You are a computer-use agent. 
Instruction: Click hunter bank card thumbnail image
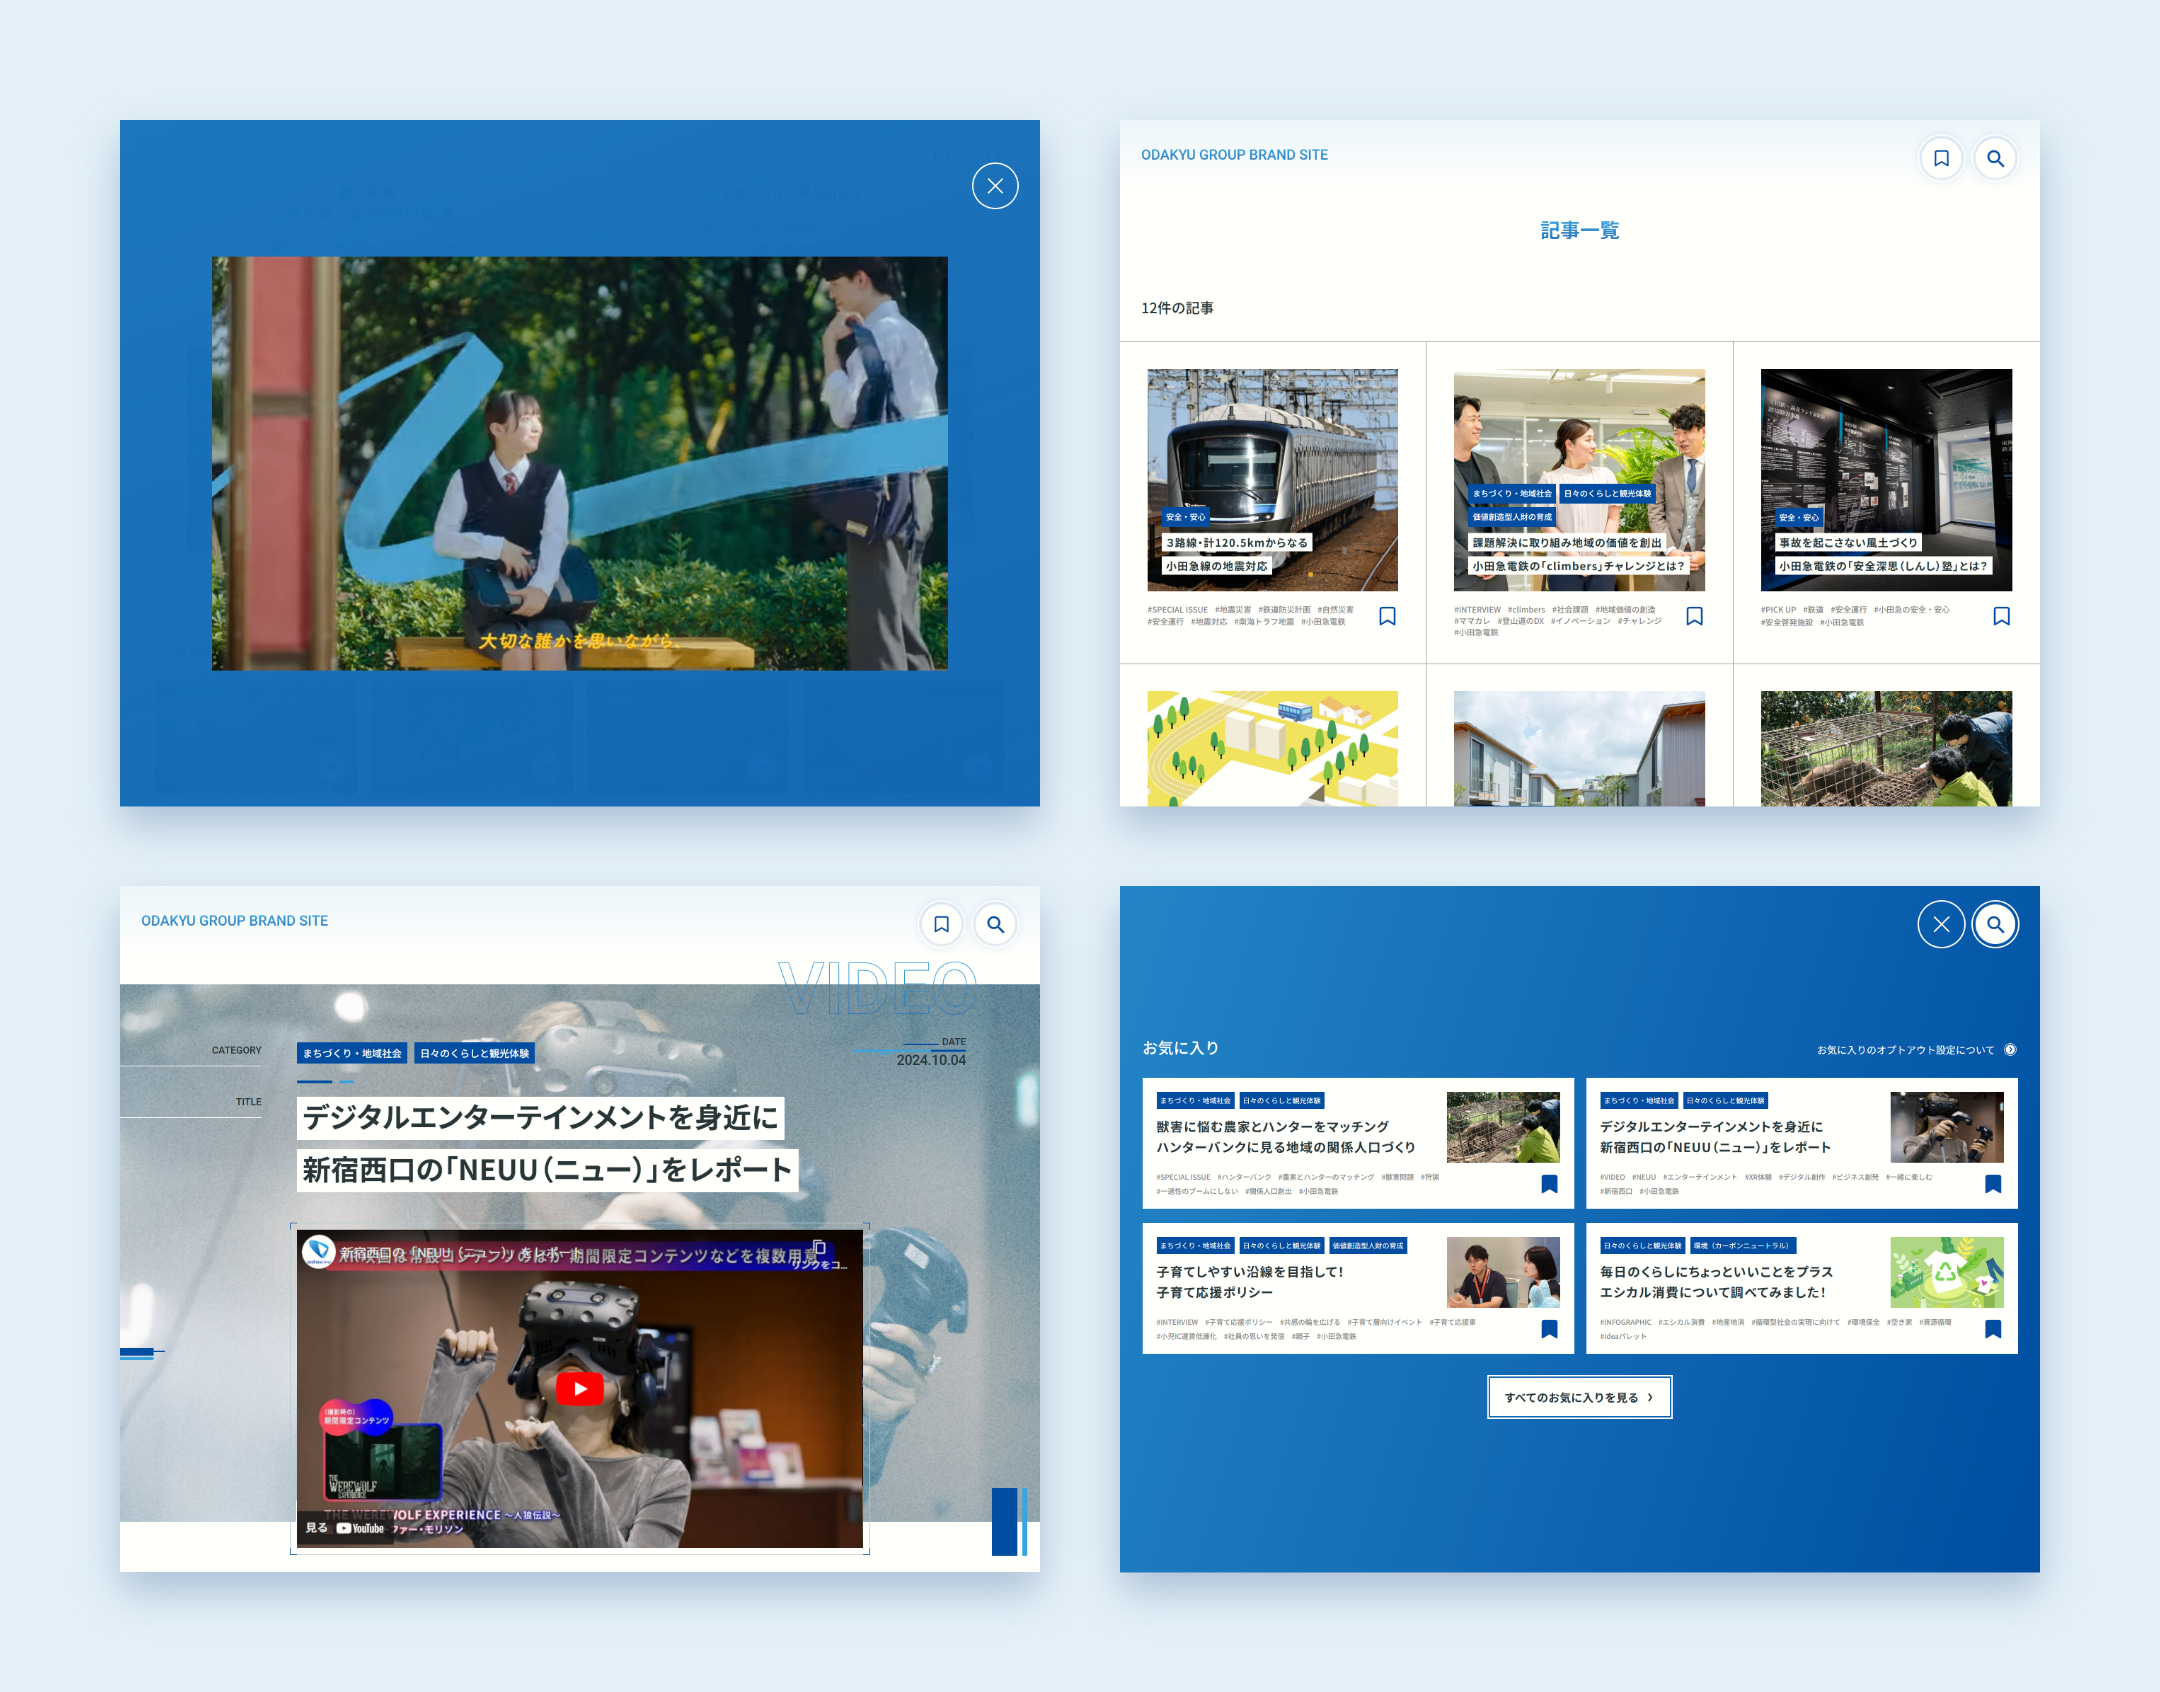[1503, 1127]
